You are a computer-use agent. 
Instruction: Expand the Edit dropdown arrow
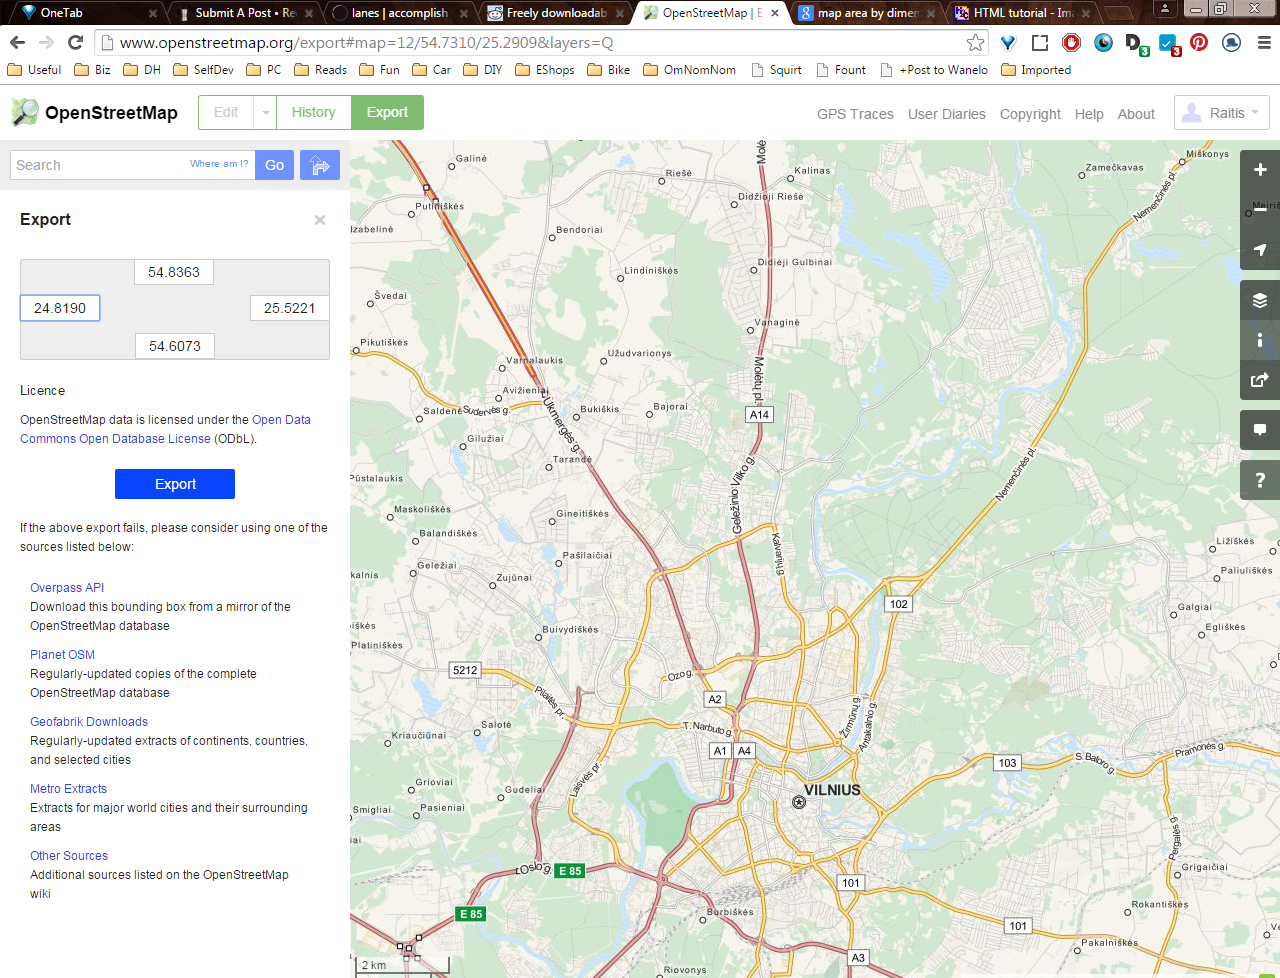click(x=265, y=113)
